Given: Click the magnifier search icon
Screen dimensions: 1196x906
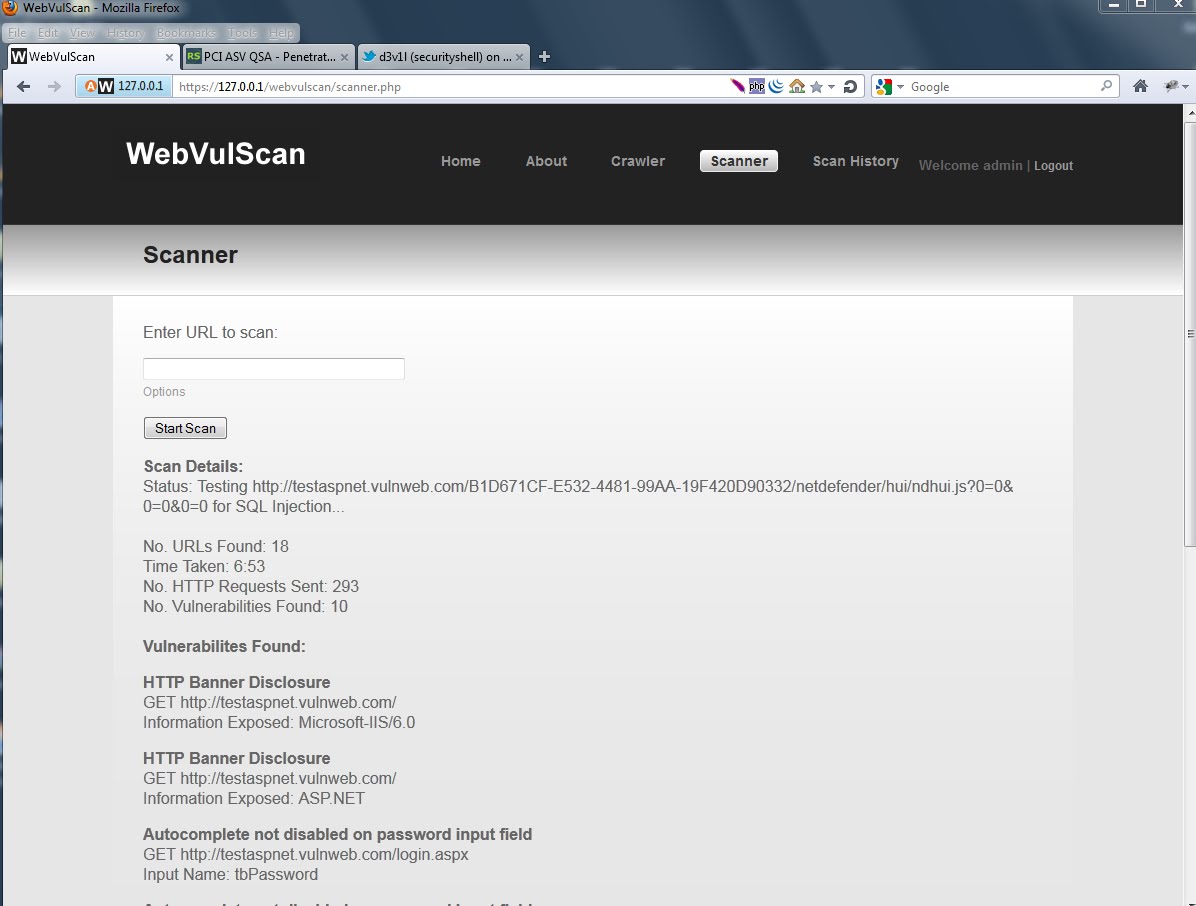Looking at the screenshot, I should coord(1106,86).
